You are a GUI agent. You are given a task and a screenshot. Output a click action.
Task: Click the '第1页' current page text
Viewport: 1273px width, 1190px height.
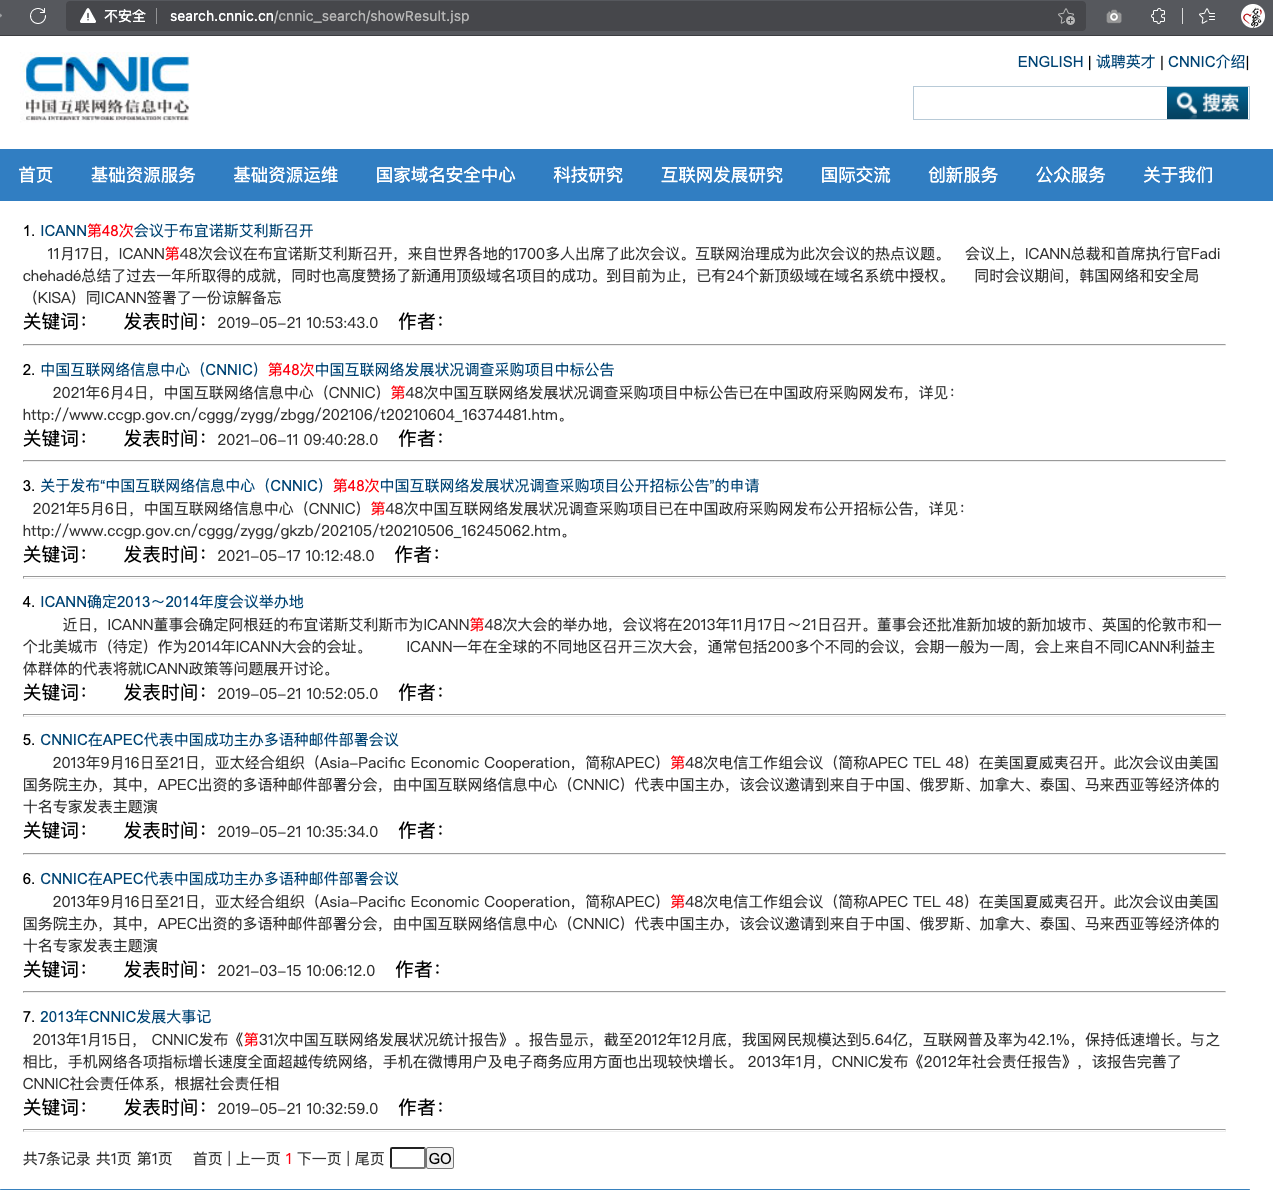point(154,1159)
